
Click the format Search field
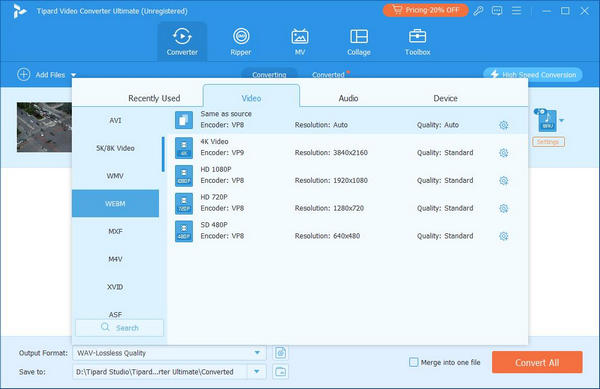click(x=119, y=328)
